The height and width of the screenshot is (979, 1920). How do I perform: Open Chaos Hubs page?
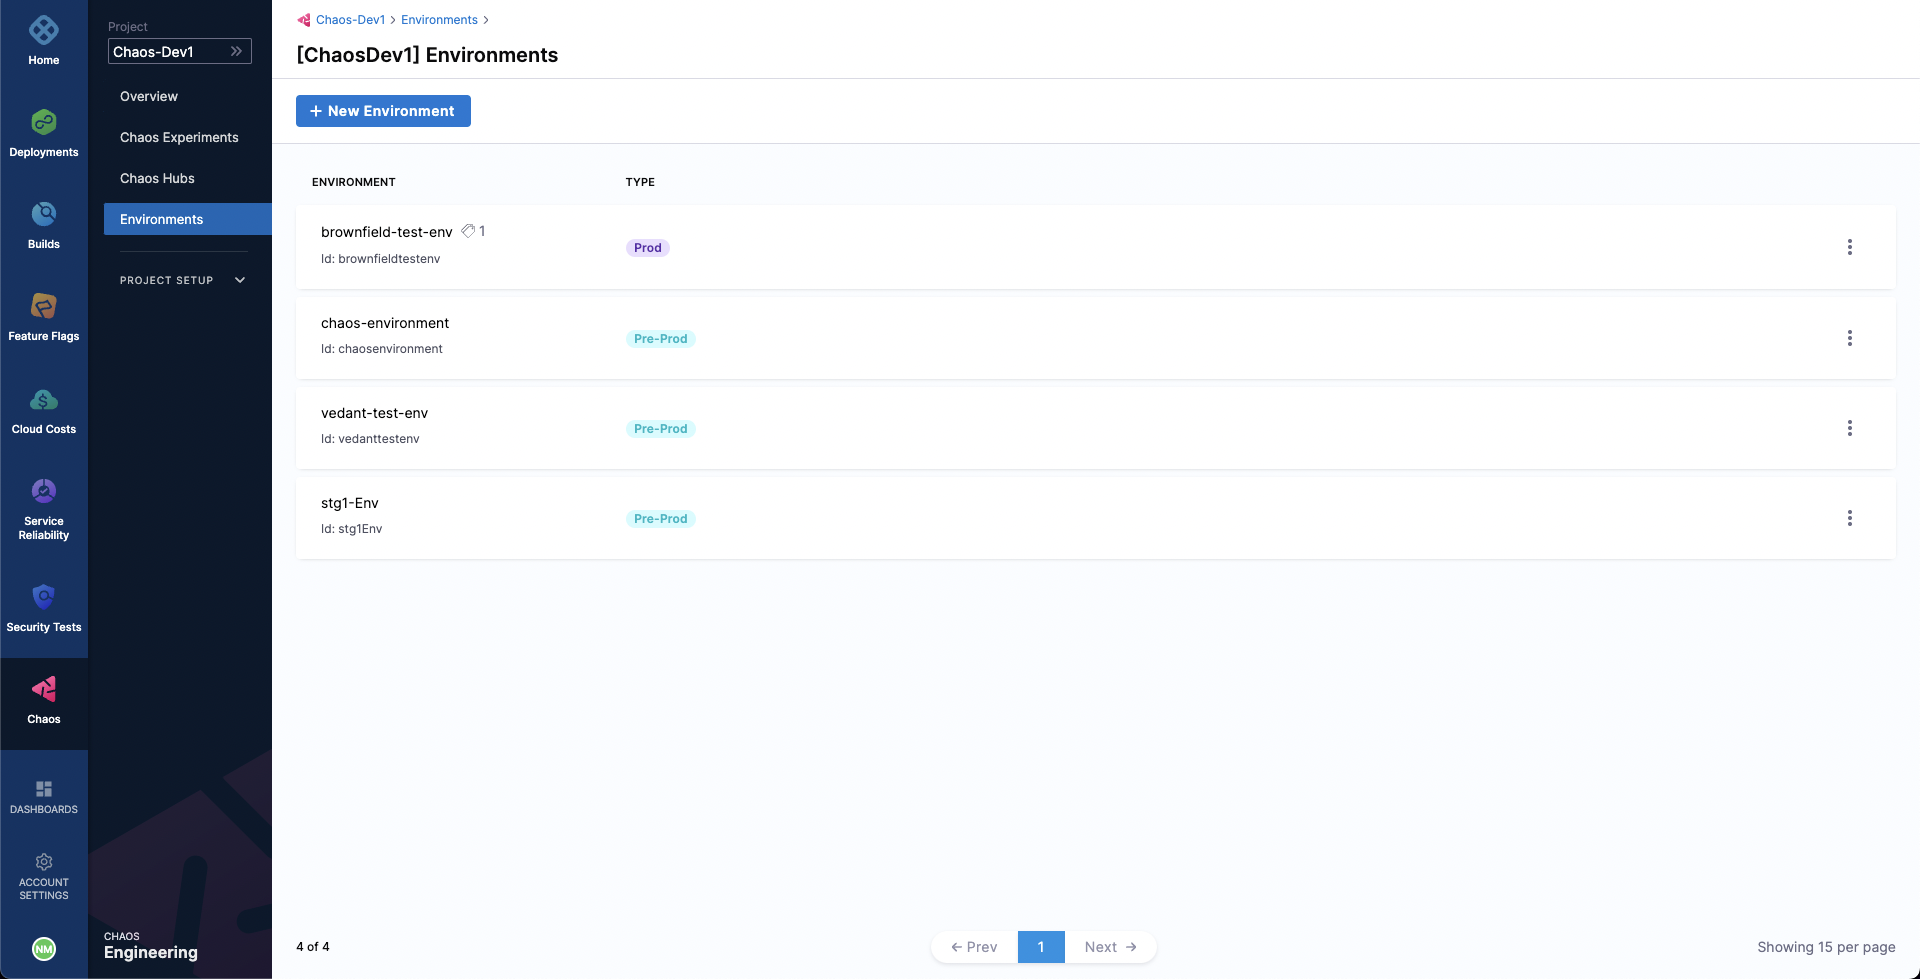pyautogui.click(x=157, y=178)
